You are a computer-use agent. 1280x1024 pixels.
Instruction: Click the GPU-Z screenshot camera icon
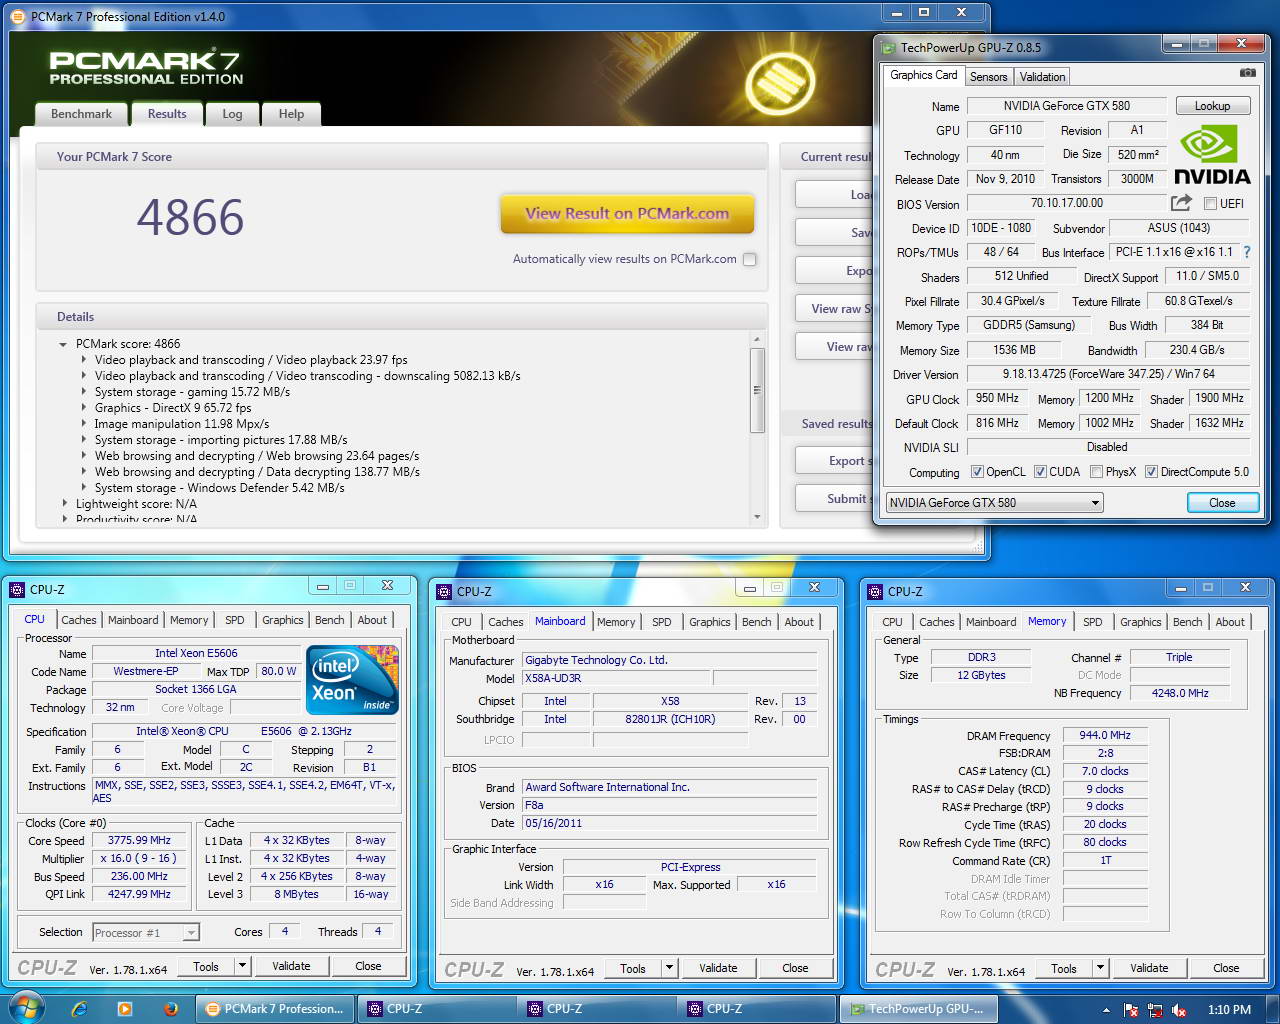pos(1247,73)
